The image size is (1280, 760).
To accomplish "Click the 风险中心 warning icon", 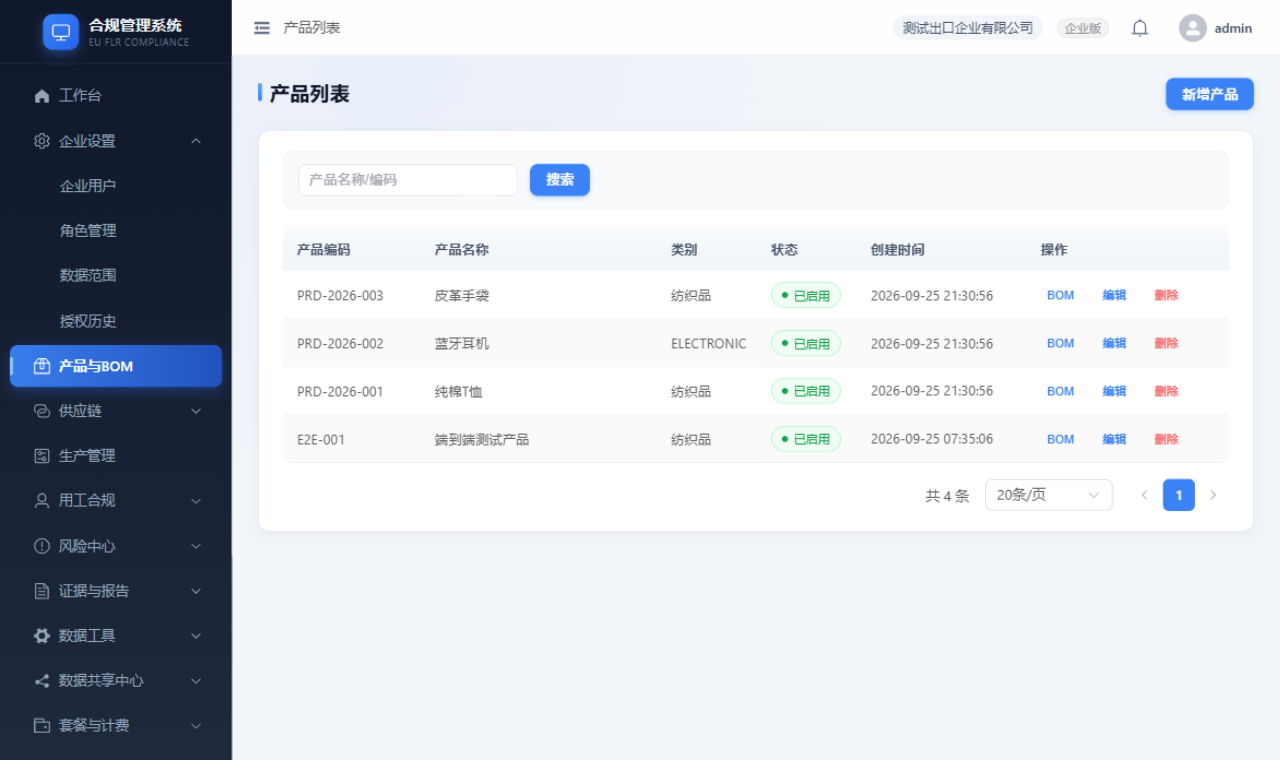I will click(42, 546).
